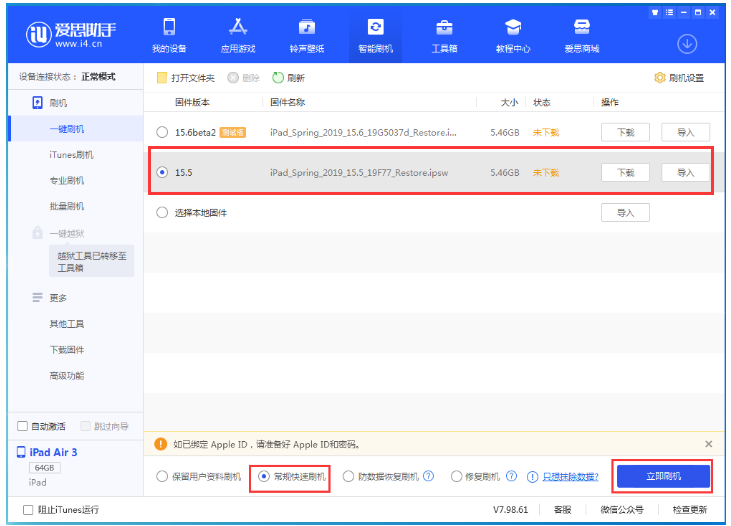
Task: Click 客服 in the status bar
Action: pyautogui.click(x=562, y=510)
